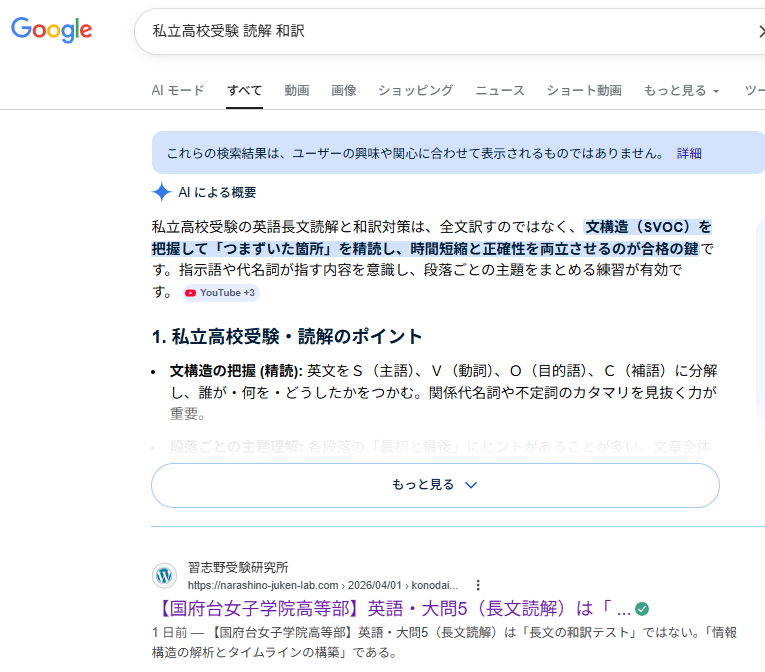
Task: Click the WordPress favicon of 習志野受験研究所
Action: 164,575
